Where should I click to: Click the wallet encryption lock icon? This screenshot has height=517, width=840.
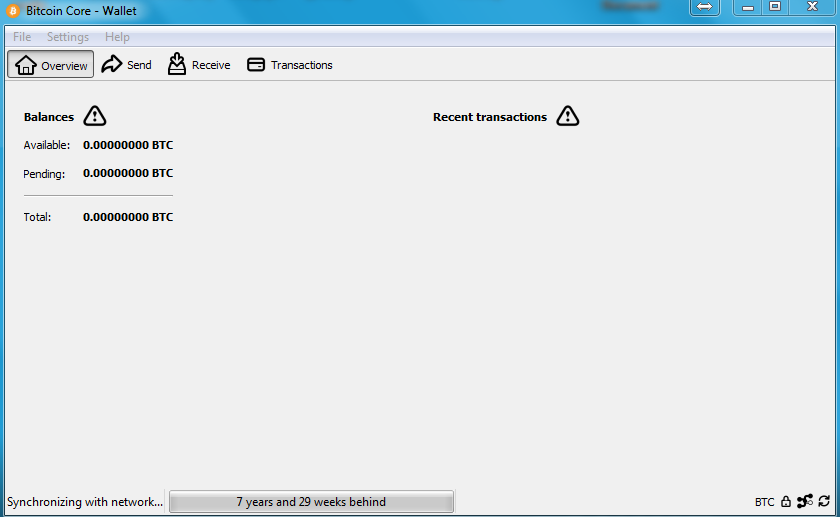[785, 501]
